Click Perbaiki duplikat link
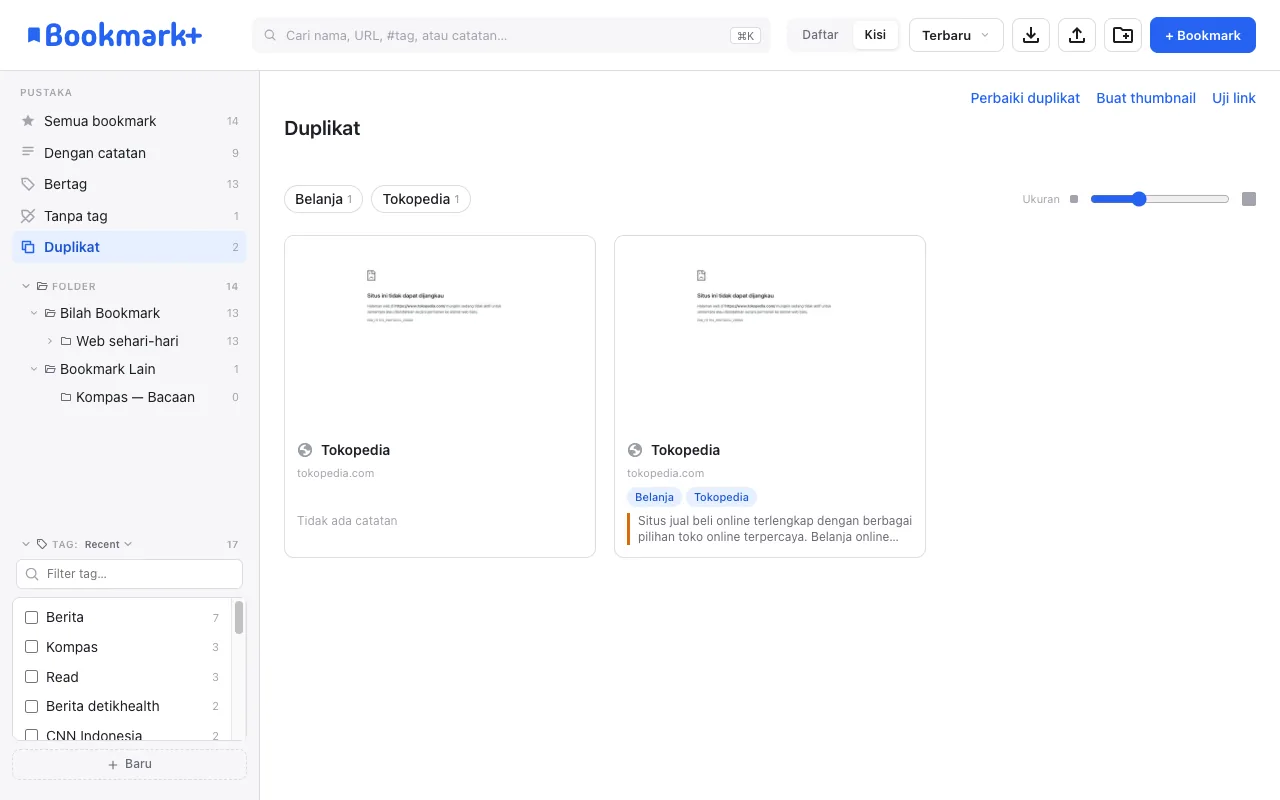The image size is (1280, 800). pos(1025,98)
